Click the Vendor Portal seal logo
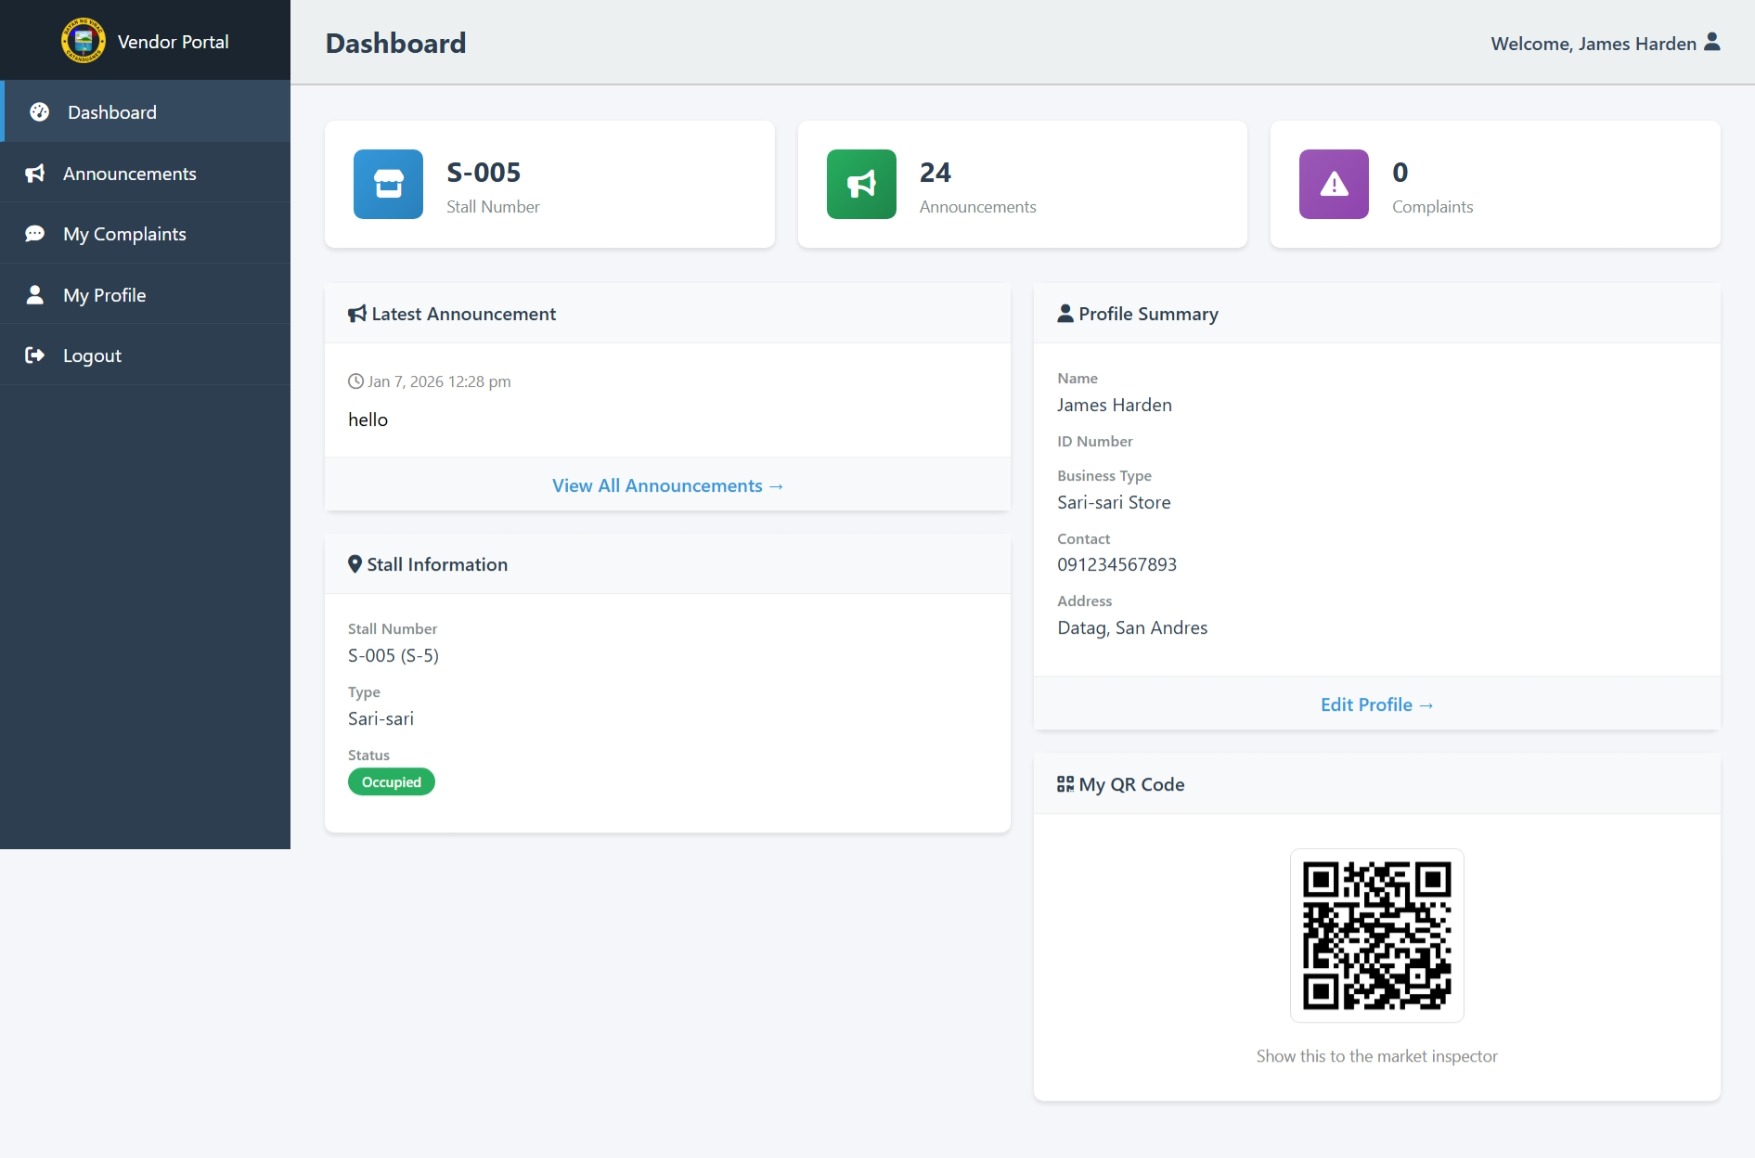1755x1158 pixels. pyautogui.click(x=83, y=41)
